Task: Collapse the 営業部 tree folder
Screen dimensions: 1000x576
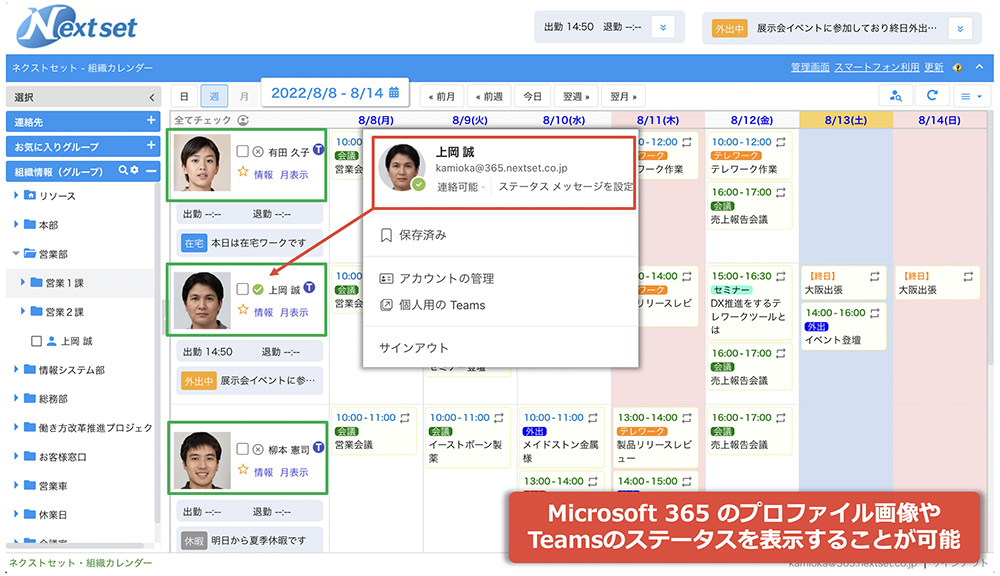Action: (16, 253)
